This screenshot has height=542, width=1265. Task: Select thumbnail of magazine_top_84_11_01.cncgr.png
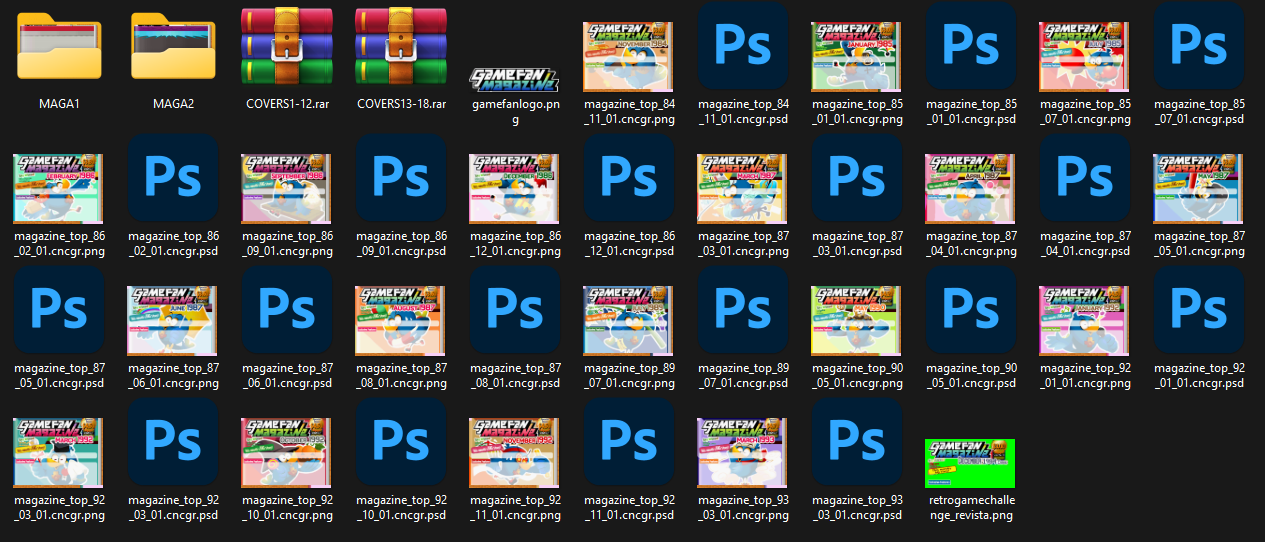click(629, 57)
